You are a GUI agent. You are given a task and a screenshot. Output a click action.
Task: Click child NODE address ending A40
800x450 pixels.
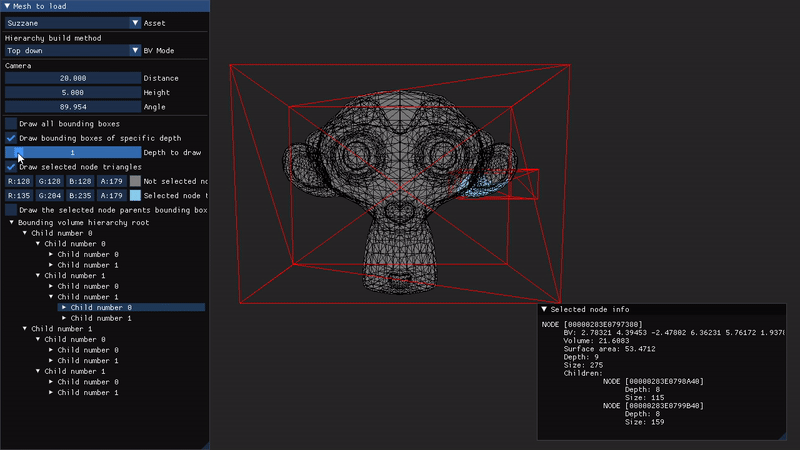point(653,382)
